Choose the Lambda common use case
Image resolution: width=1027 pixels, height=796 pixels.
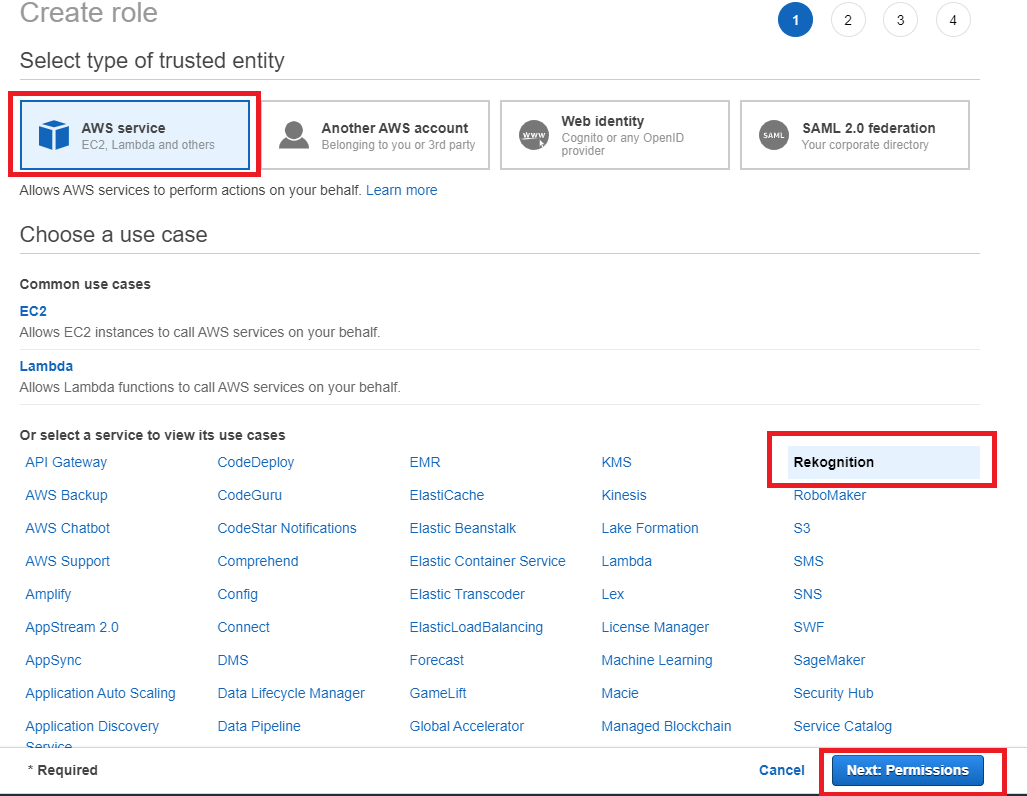[x=46, y=366]
